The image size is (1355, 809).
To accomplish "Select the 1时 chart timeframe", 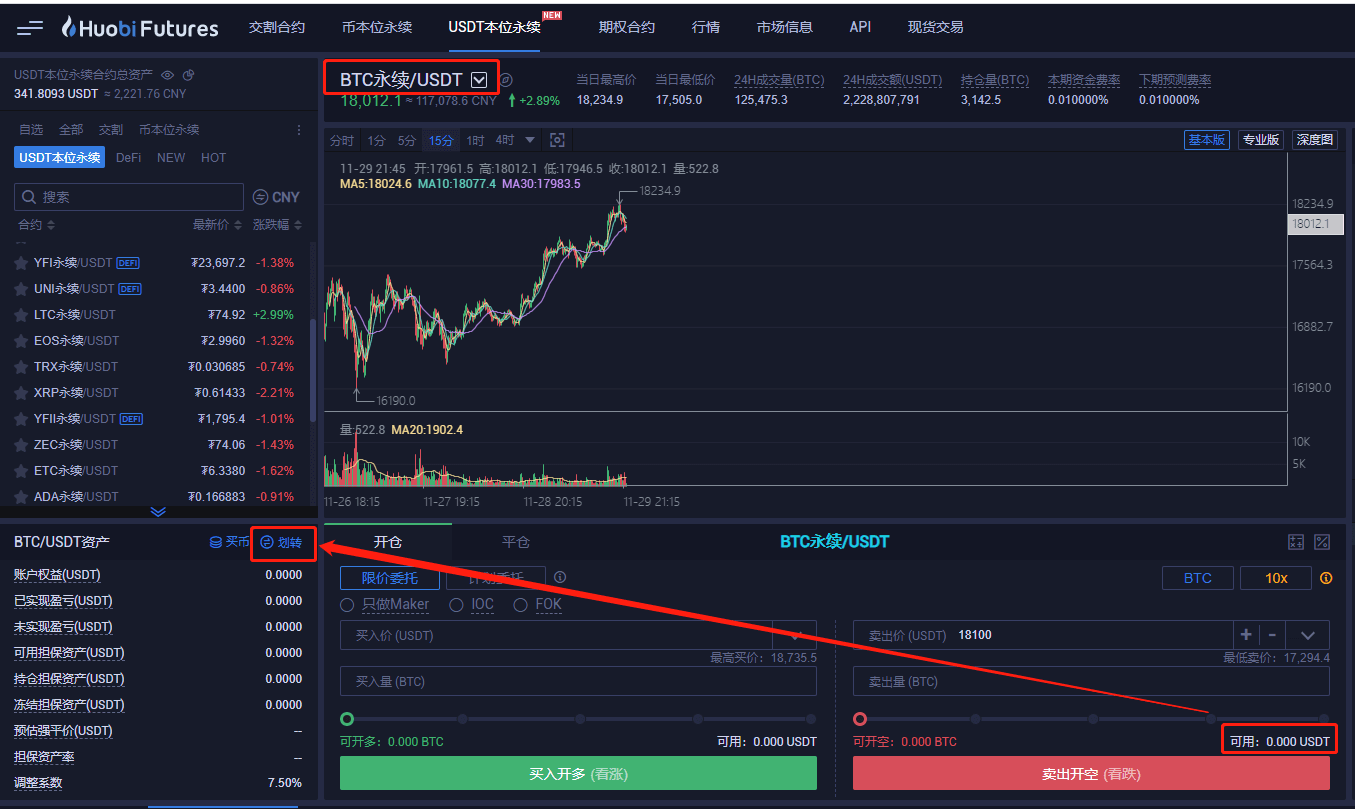I will [475, 140].
